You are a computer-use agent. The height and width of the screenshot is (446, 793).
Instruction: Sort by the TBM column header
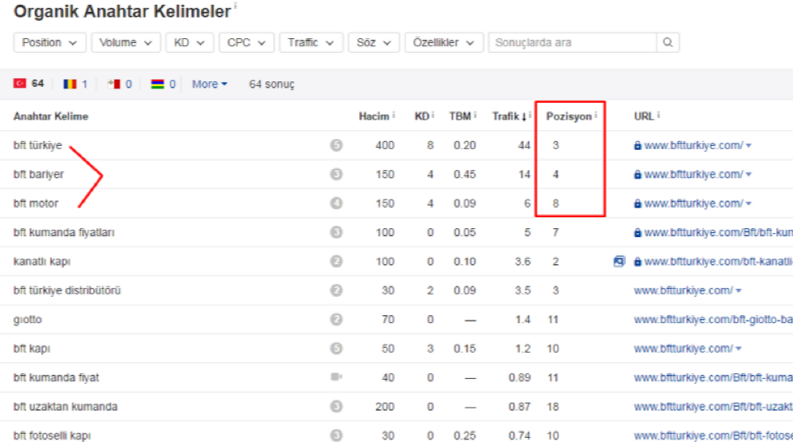[x=460, y=116]
